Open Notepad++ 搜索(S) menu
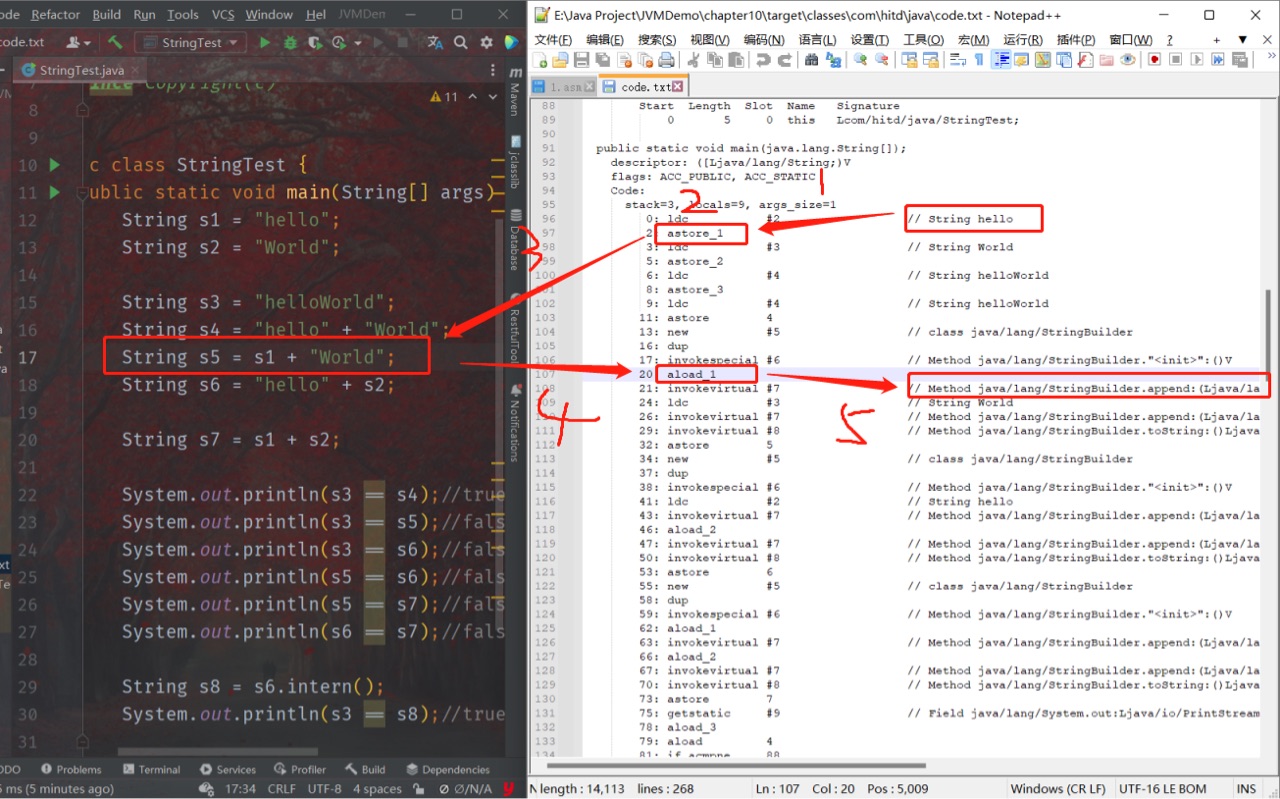Screen dimensions: 1280x799 point(657,39)
